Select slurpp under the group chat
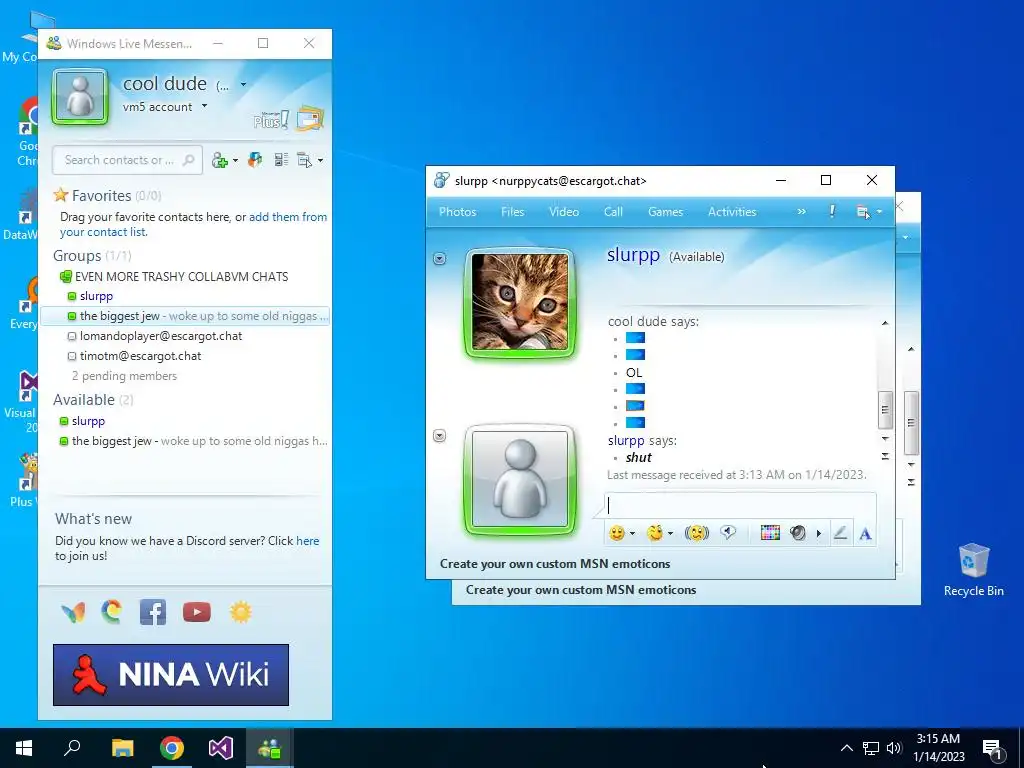Screen dimensions: 1024x768 [x=96, y=296]
